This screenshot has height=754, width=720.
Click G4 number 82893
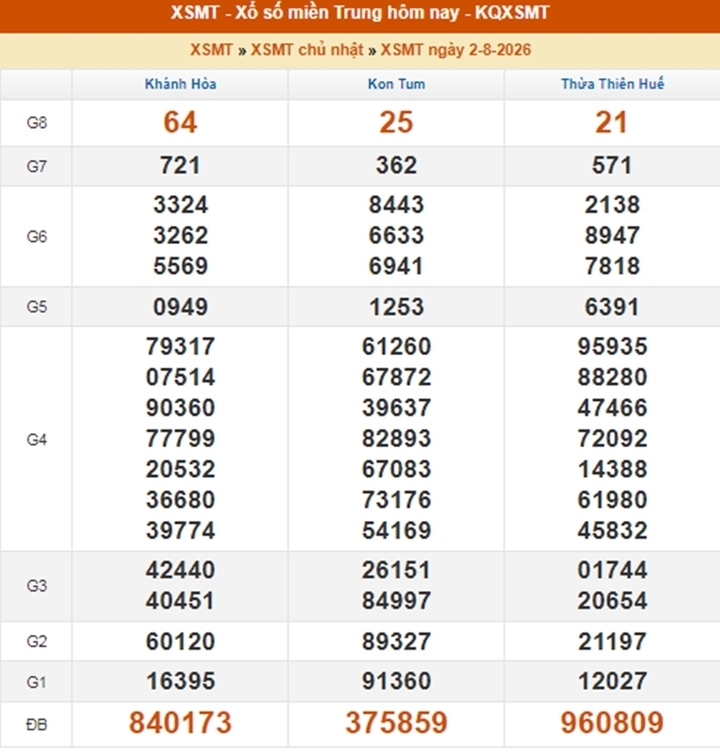click(x=396, y=439)
